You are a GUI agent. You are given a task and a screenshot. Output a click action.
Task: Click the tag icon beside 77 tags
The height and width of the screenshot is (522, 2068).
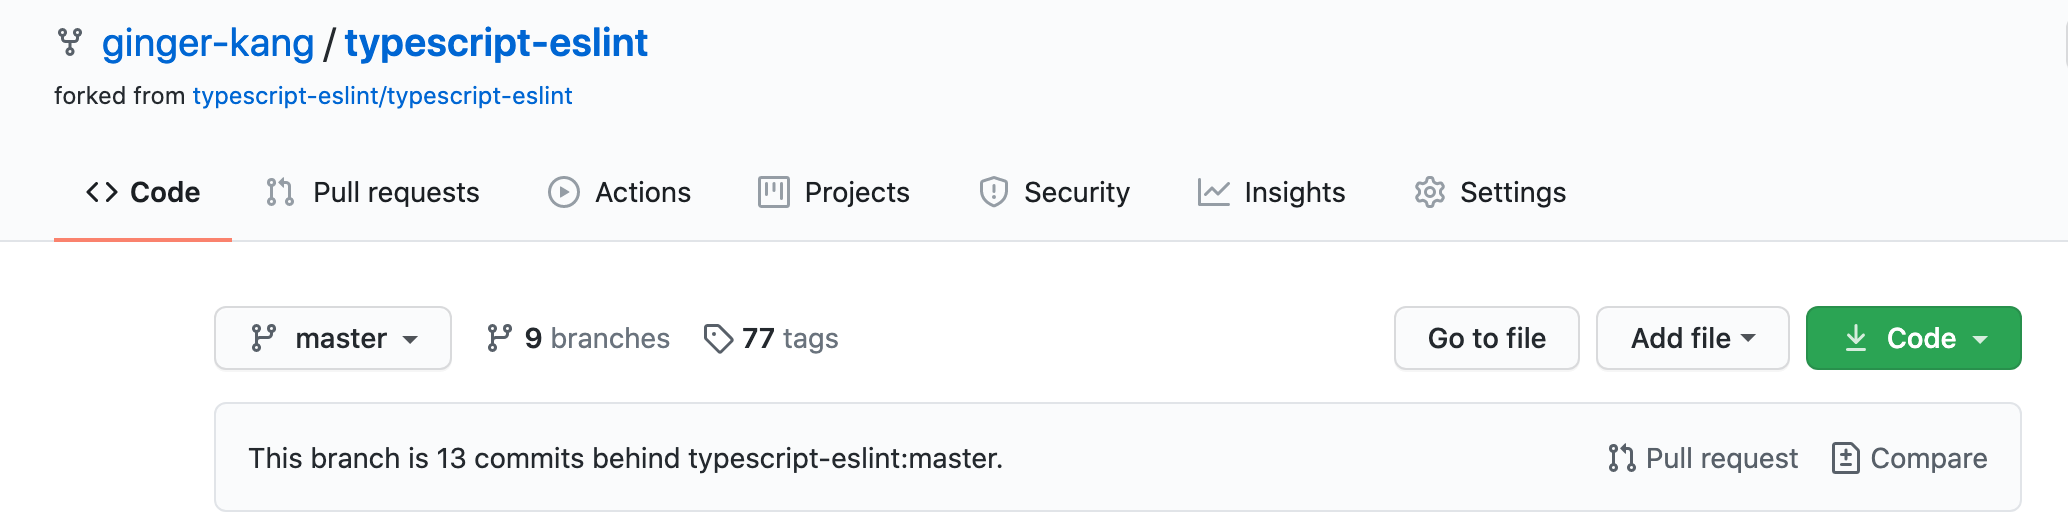[x=718, y=339]
